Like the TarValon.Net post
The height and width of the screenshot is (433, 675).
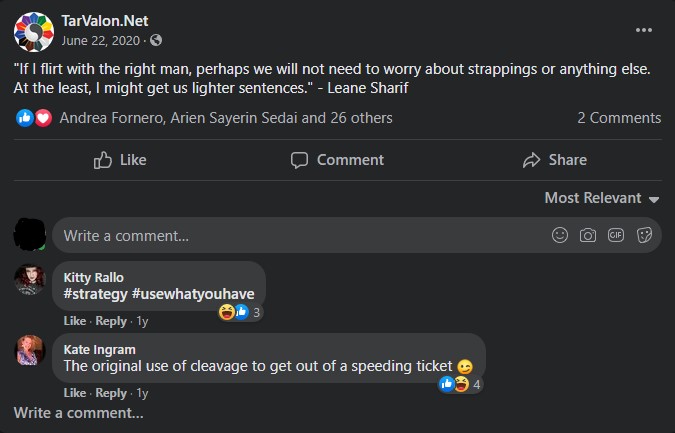tap(120, 160)
